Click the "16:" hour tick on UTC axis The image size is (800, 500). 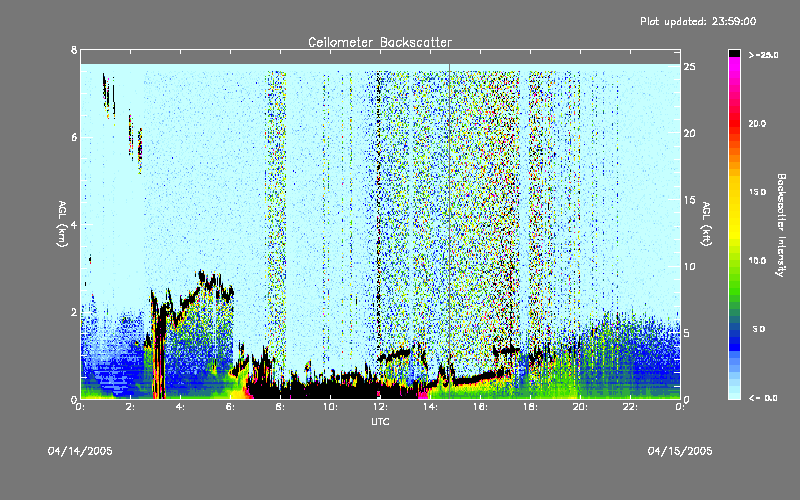480,407
